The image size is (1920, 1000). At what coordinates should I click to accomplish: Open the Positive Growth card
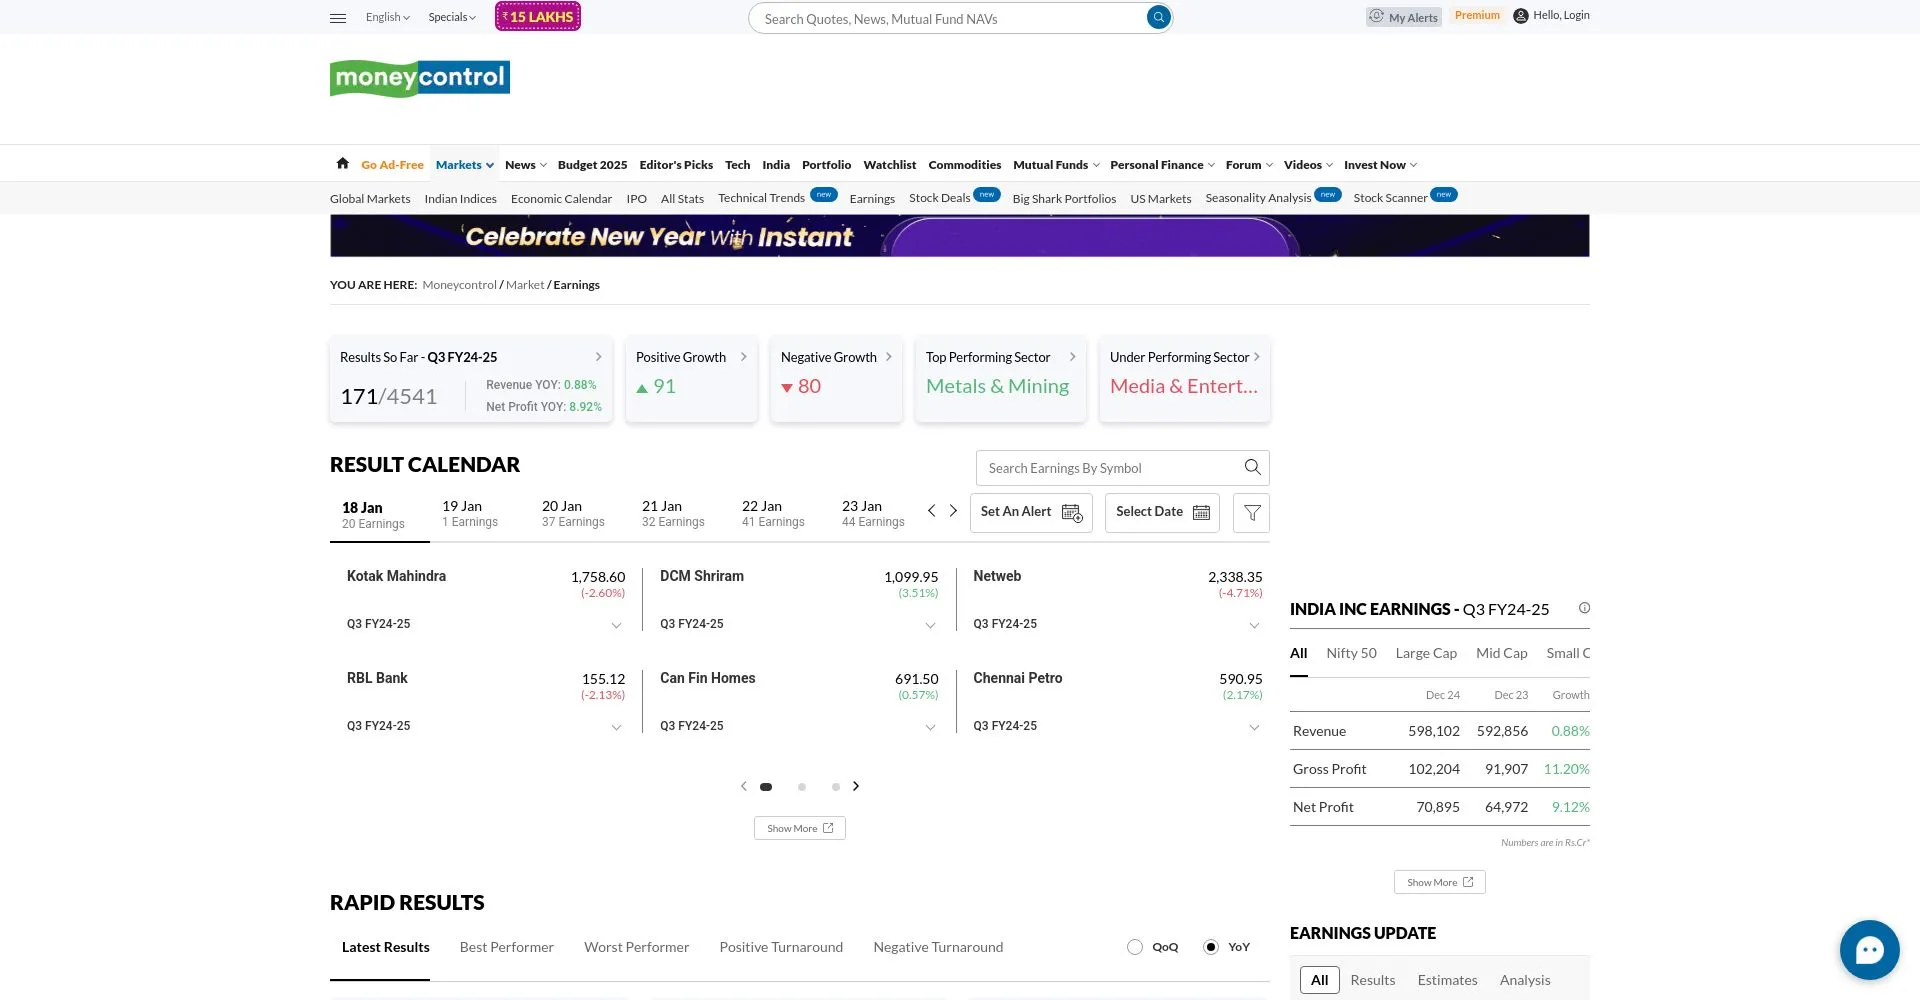(x=691, y=379)
